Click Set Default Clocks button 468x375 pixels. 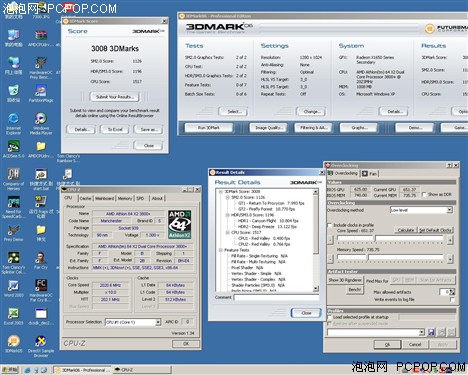(436, 230)
